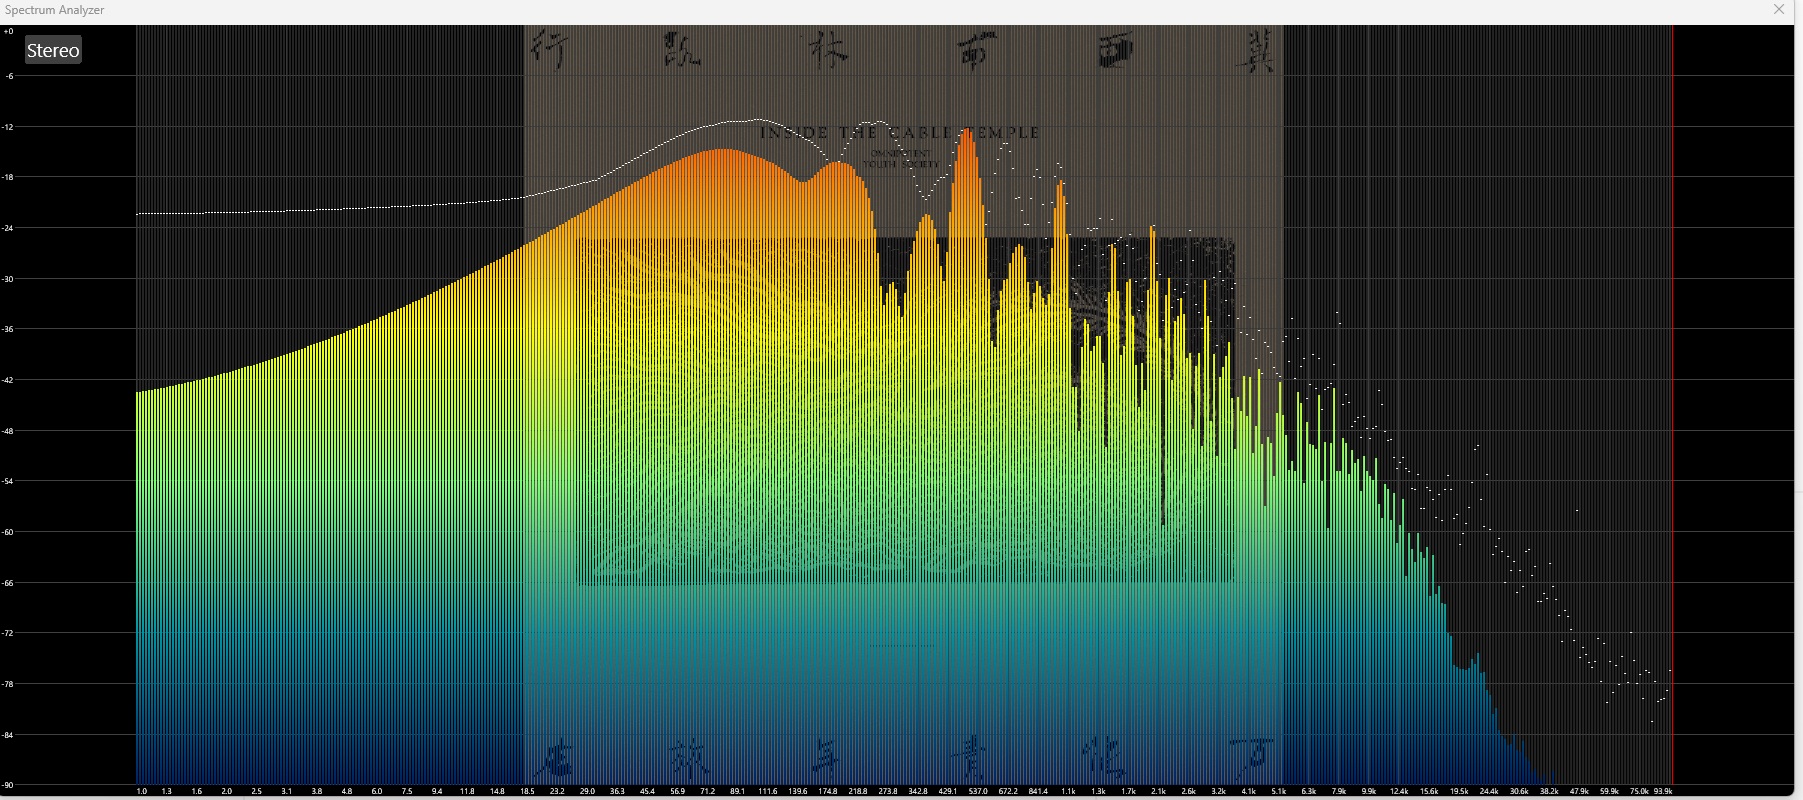Click the +0 dB scale label
The image size is (1803, 800).
click(x=9, y=32)
